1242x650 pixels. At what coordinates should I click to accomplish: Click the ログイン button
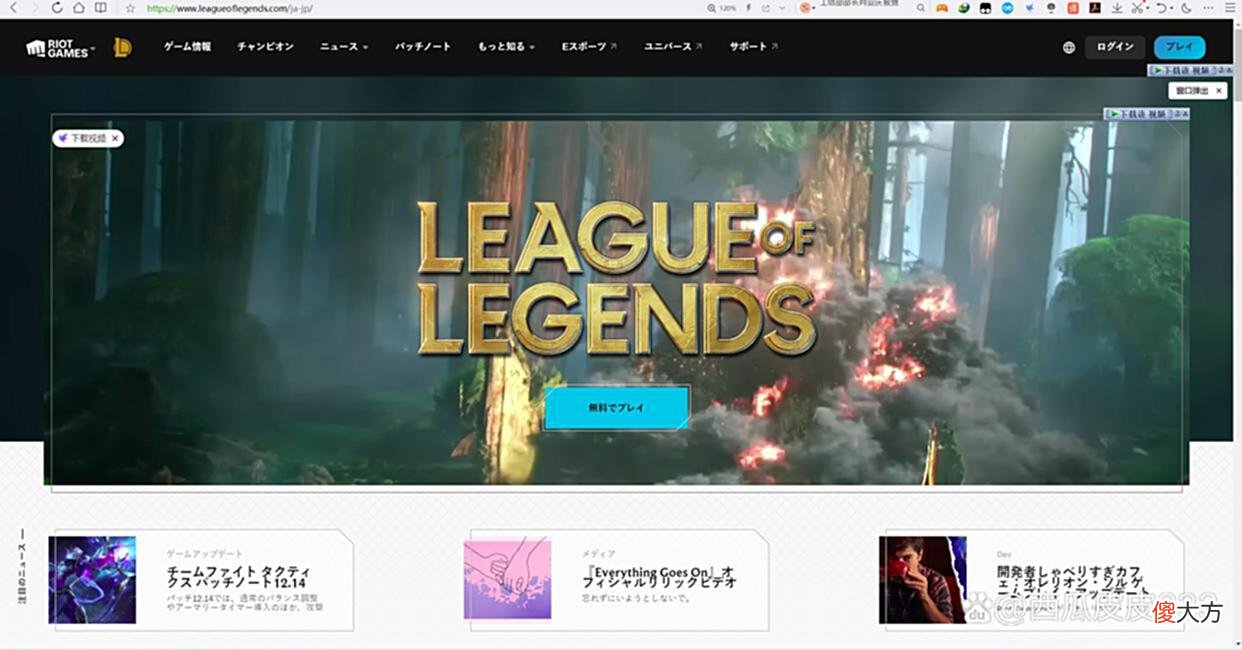1115,47
